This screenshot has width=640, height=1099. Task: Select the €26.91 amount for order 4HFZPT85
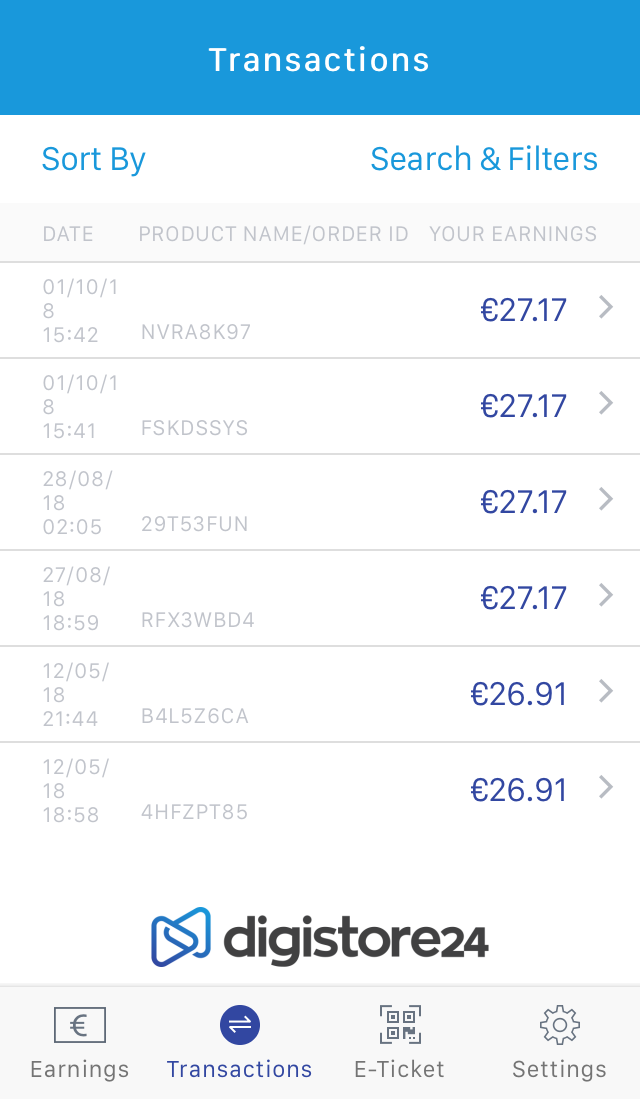(519, 790)
